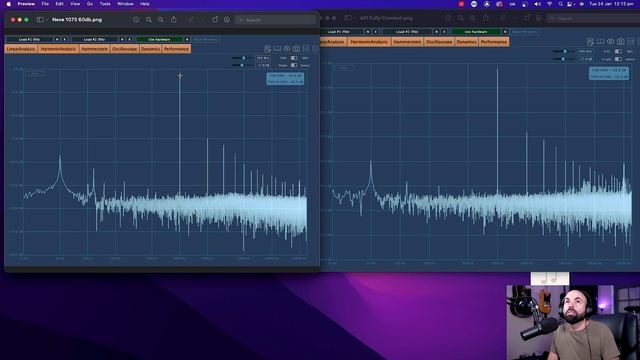640x360 pixels.
Task: Zoom in on the Neve 1073 image
Action: (161, 20)
